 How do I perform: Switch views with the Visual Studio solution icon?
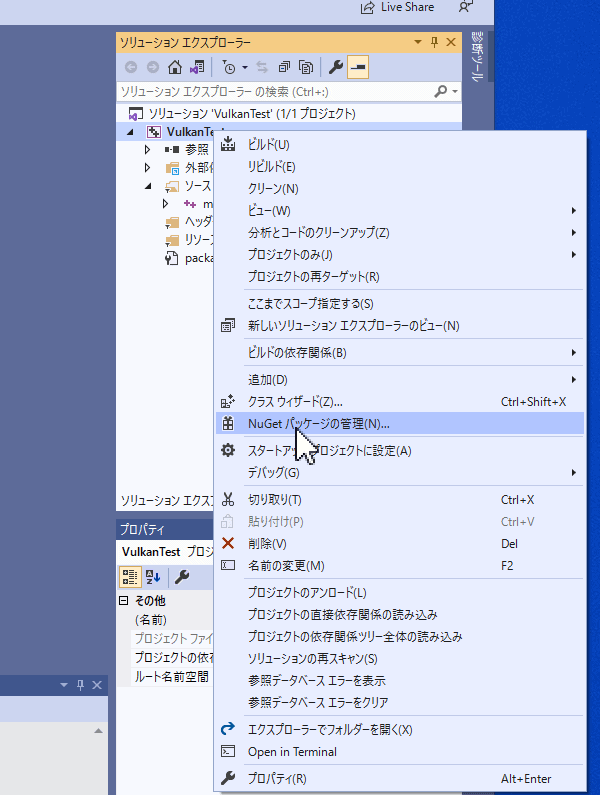197,67
